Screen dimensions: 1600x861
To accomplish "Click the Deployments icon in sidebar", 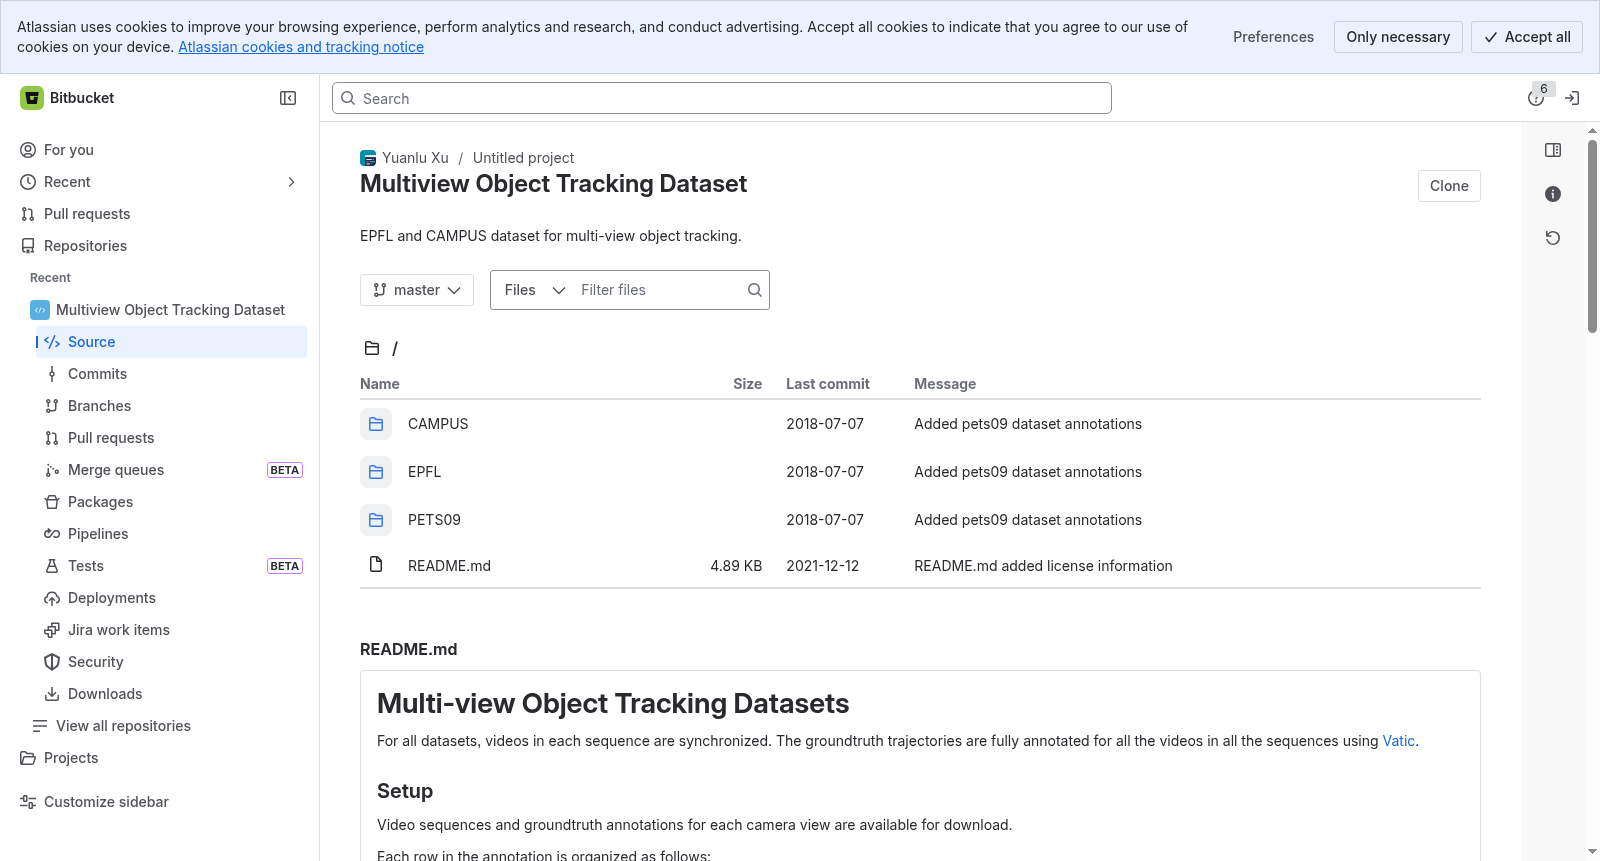I will coord(52,598).
